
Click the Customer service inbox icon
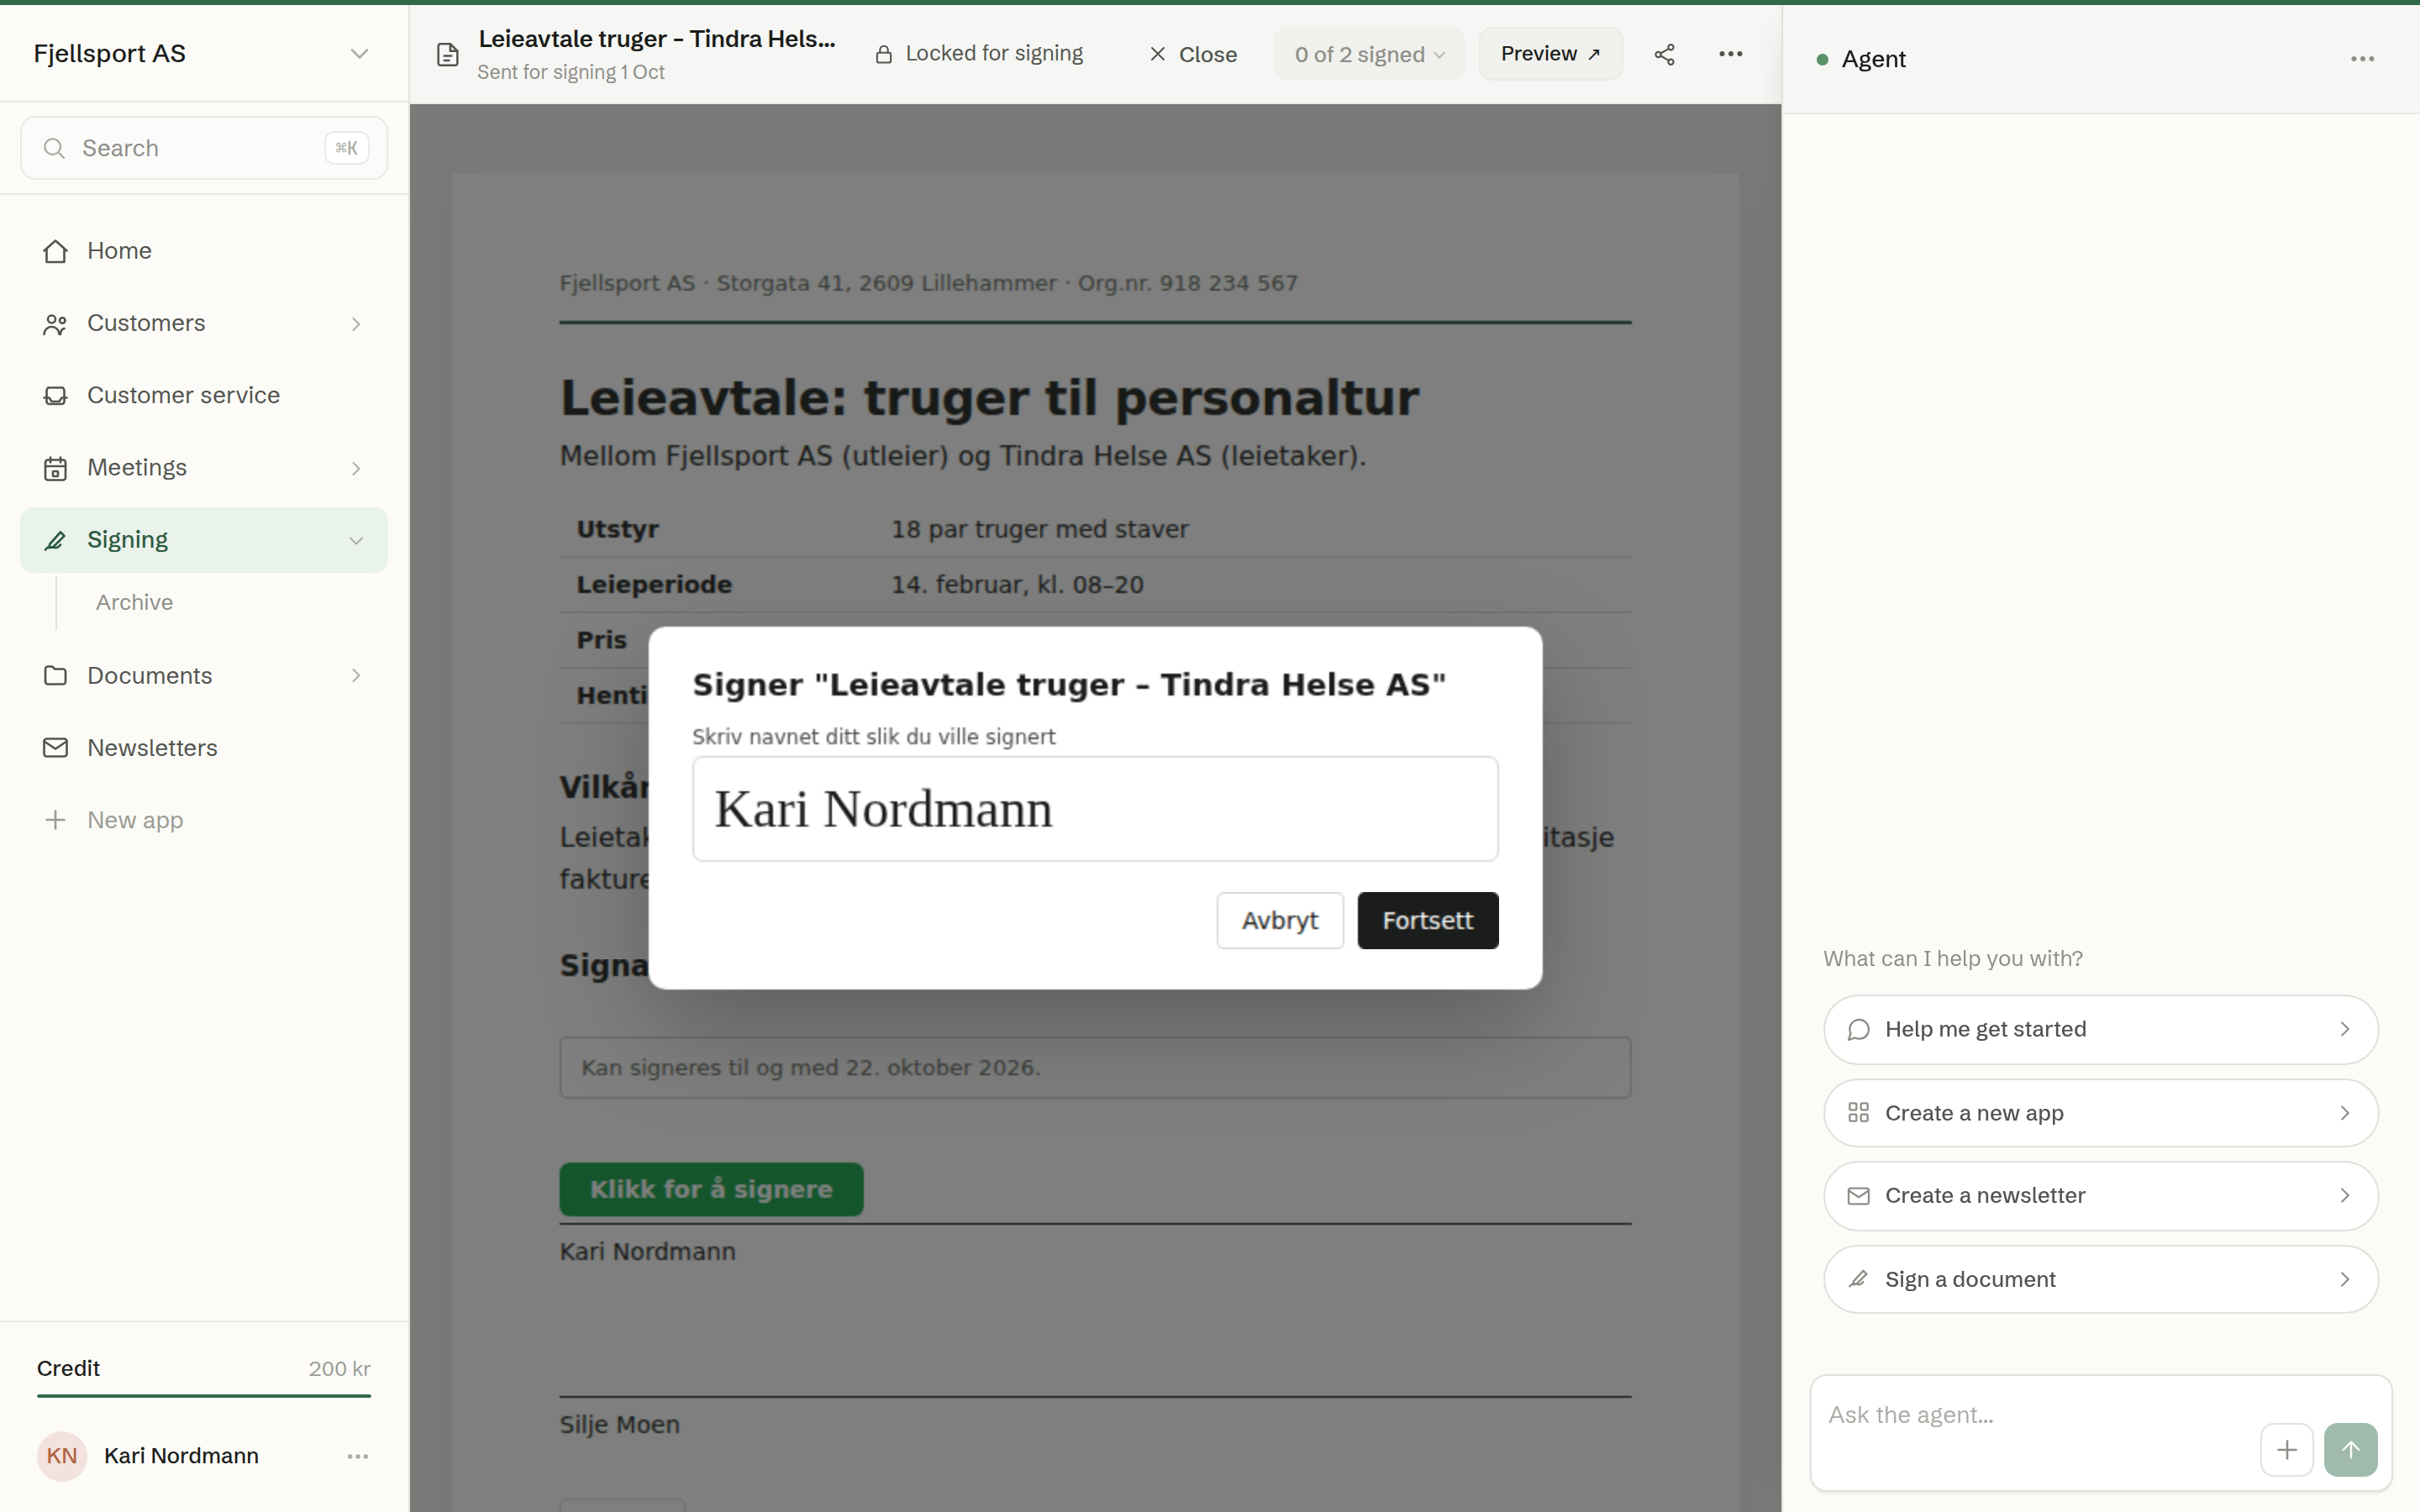click(x=55, y=395)
